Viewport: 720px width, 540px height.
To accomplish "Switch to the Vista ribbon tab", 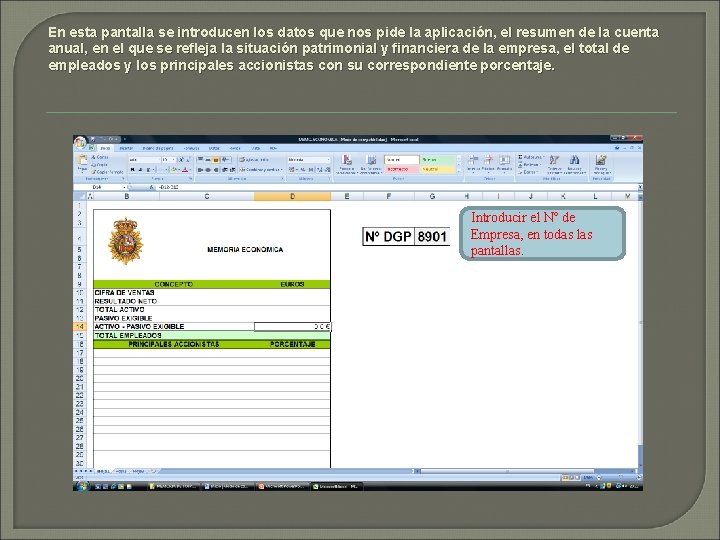I will click(x=256, y=148).
